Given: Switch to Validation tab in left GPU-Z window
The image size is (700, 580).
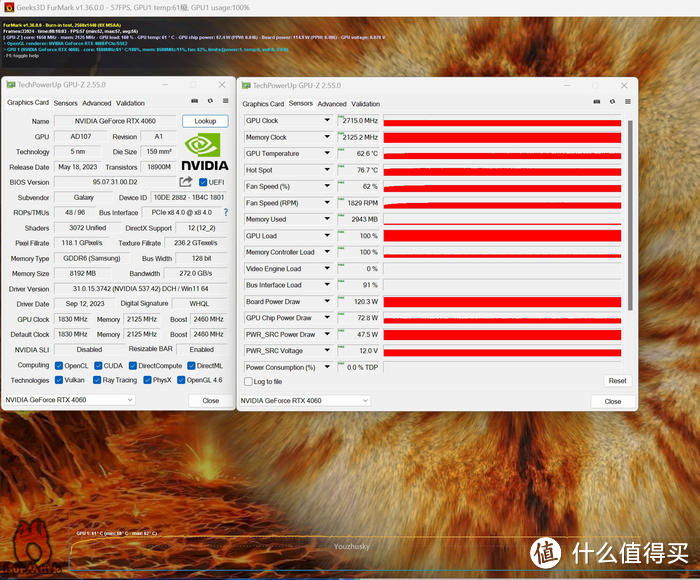Looking at the screenshot, I should 130,103.
